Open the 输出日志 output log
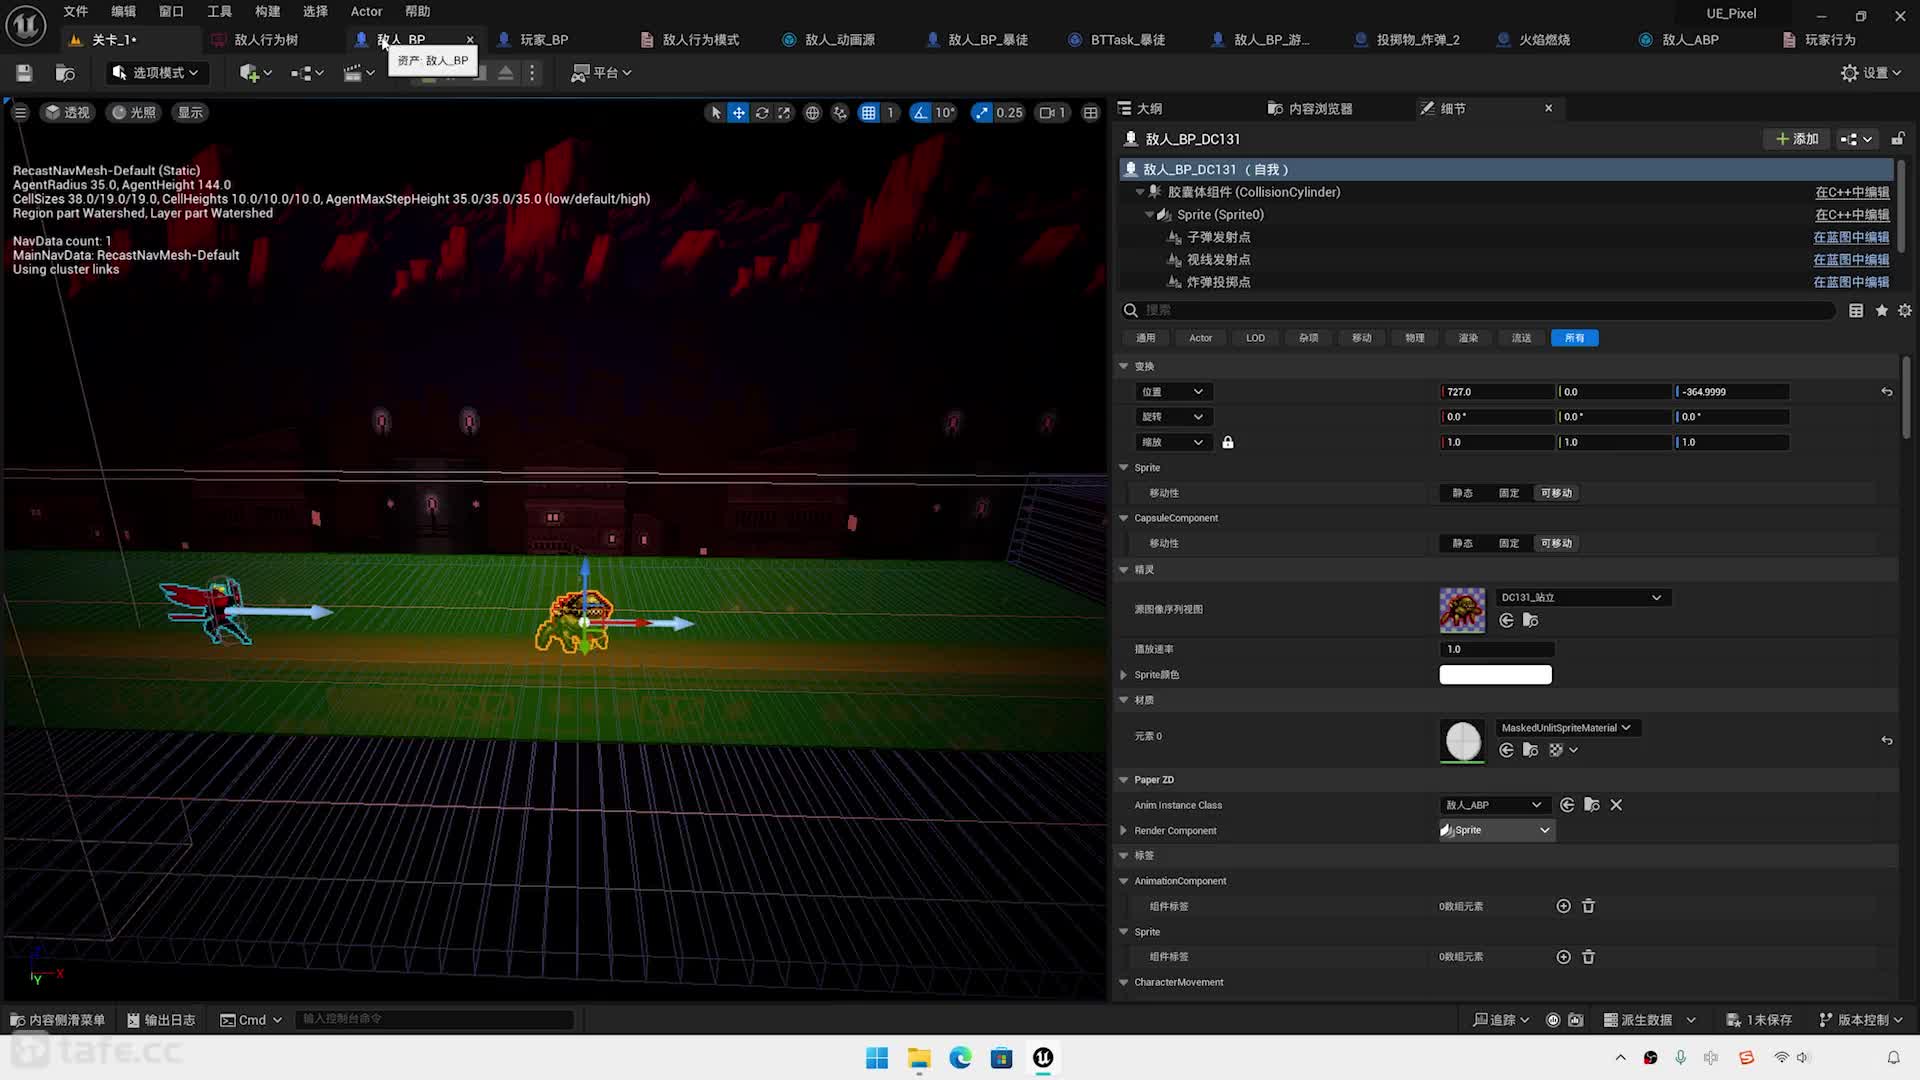This screenshot has height=1080, width=1920. pos(161,1020)
